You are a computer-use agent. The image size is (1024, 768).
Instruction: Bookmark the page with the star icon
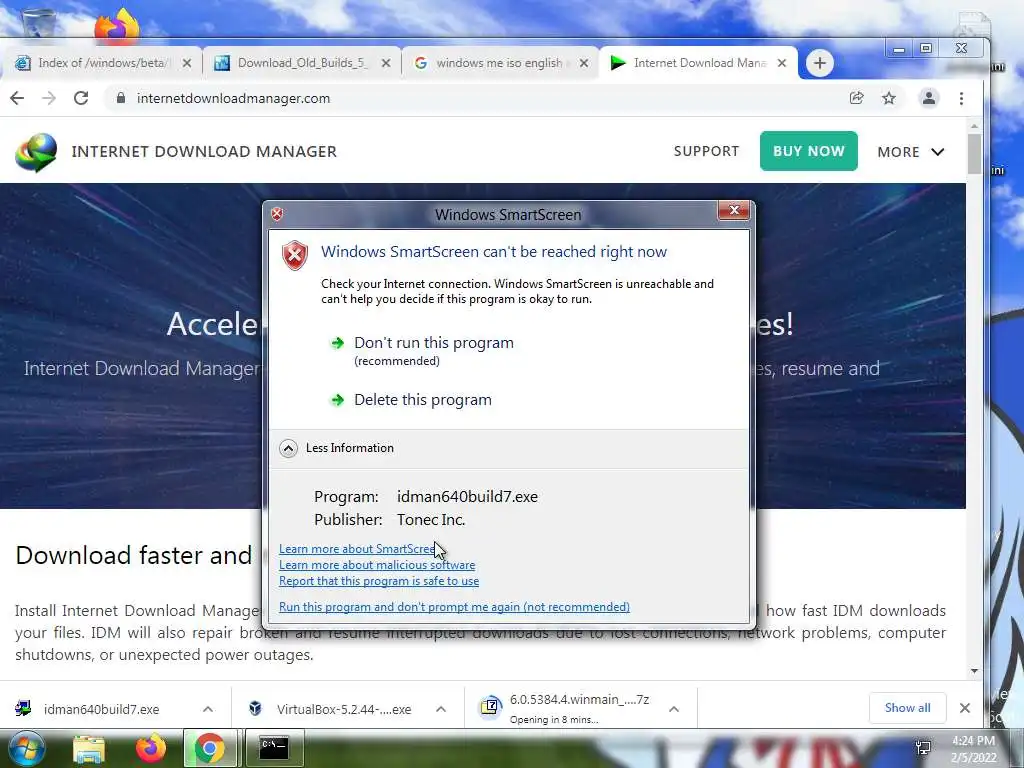pyautogui.click(x=889, y=98)
